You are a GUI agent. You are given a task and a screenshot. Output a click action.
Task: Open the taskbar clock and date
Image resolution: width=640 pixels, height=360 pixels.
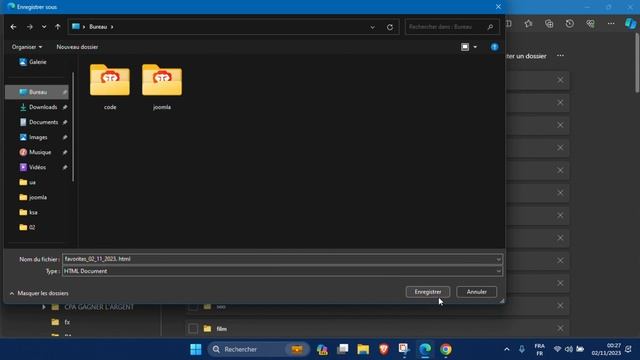pyautogui.click(x=606, y=349)
